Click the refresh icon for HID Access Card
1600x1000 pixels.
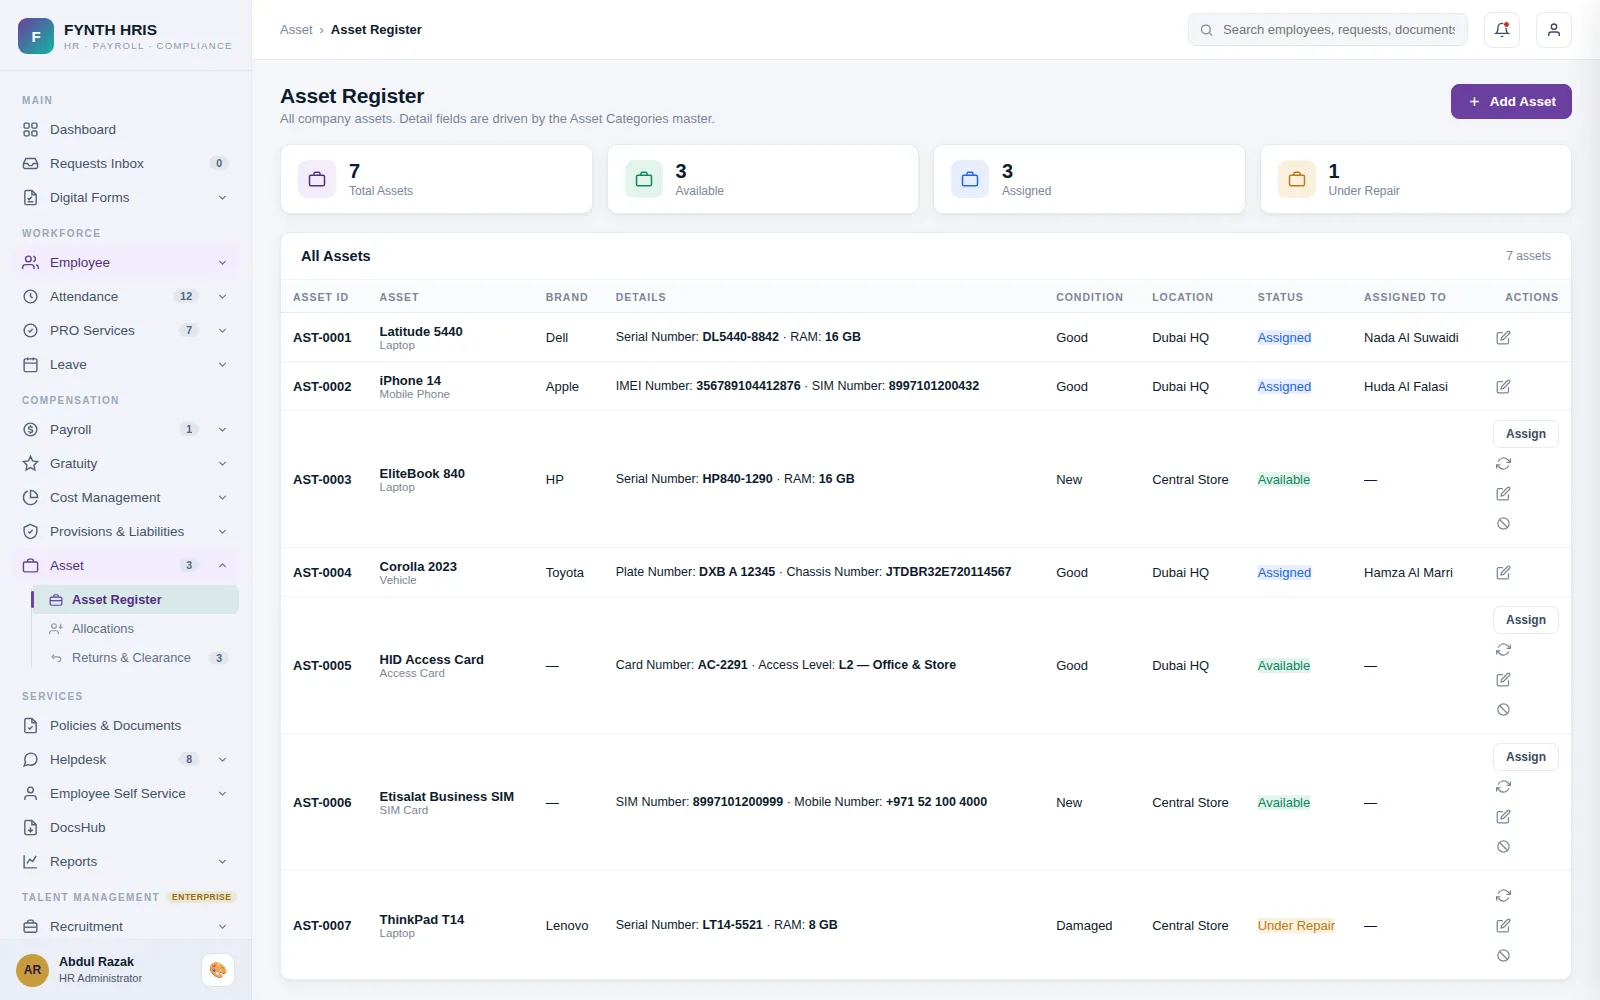pos(1503,650)
